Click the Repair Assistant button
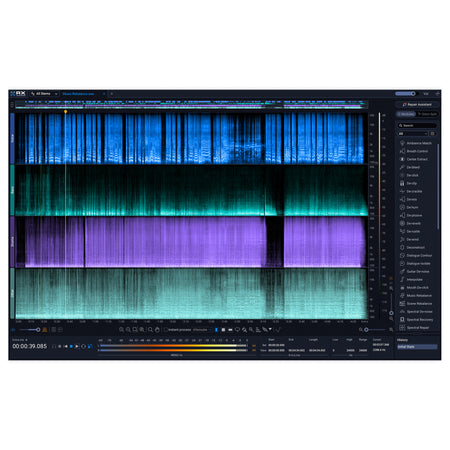 tap(417, 105)
